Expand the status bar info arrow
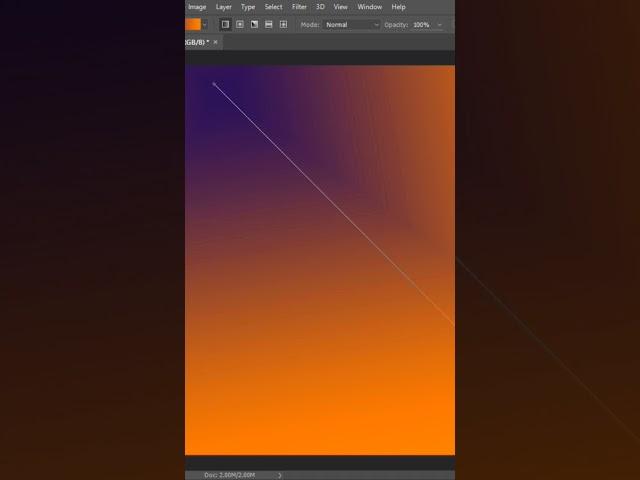 point(280,475)
